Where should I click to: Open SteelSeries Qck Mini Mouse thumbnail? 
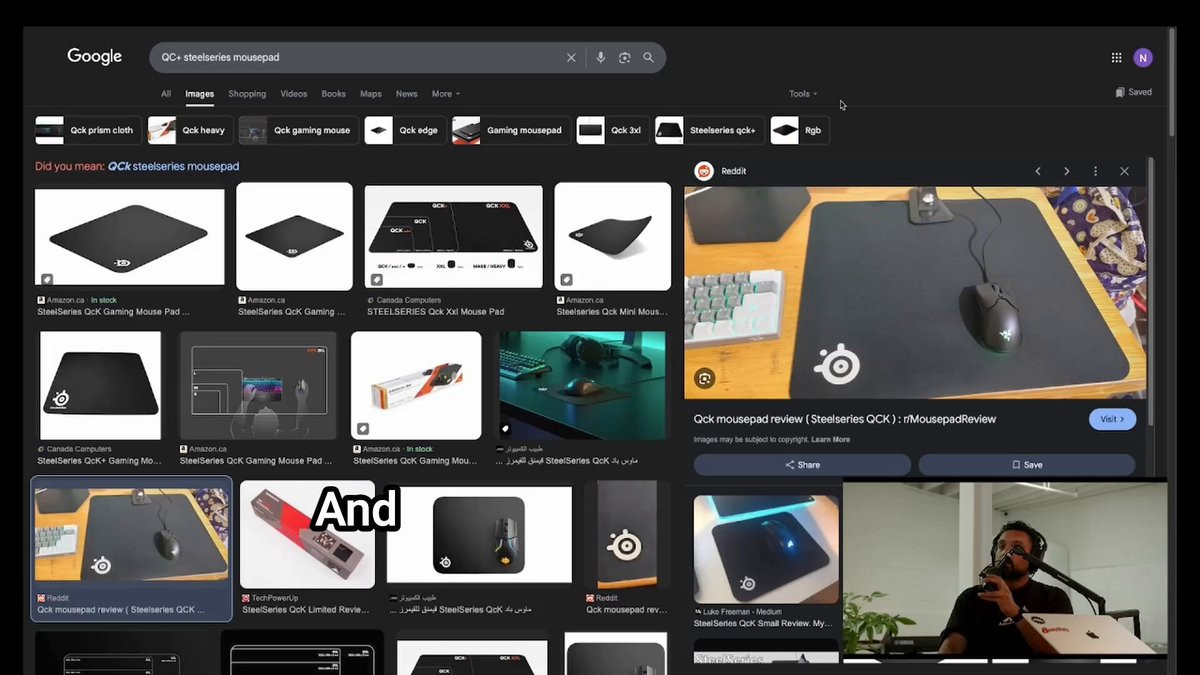(613, 236)
